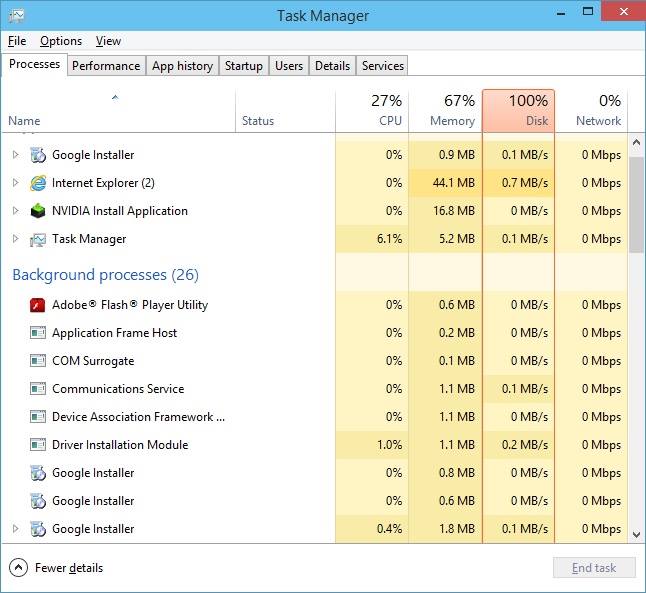Click the 6.1% CPU cell
This screenshot has width=646, height=593.
(372, 239)
